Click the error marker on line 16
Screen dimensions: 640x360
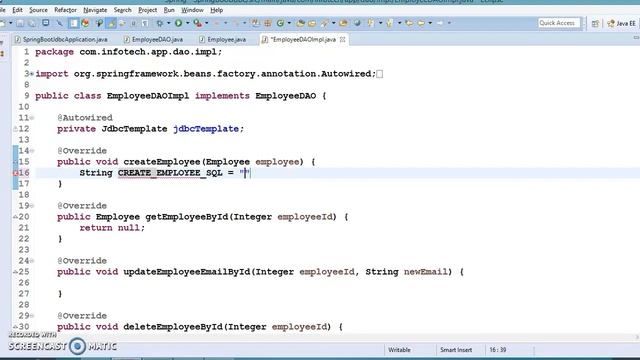[15, 173]
